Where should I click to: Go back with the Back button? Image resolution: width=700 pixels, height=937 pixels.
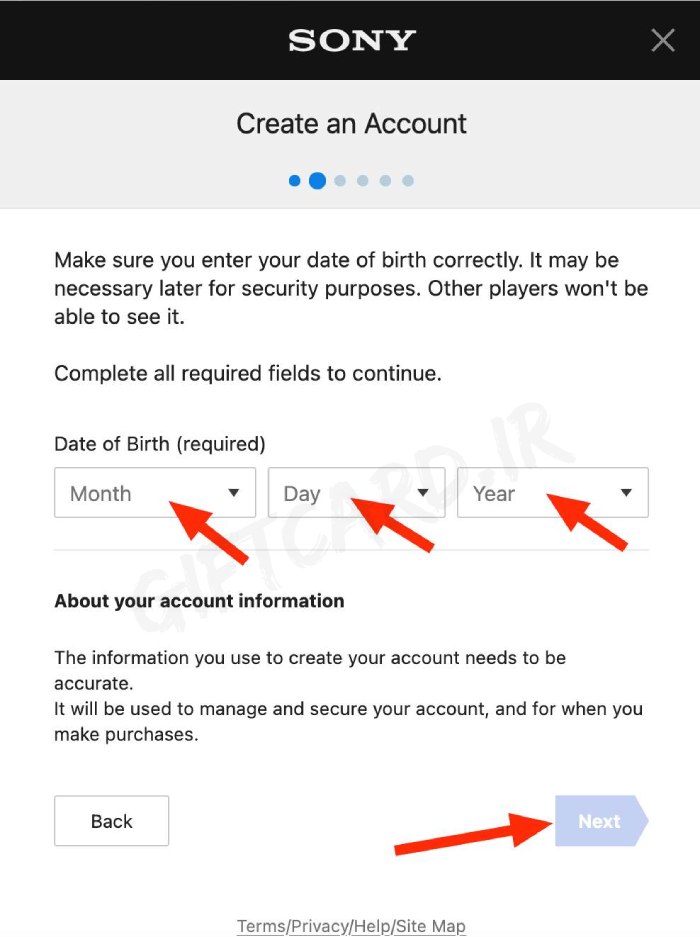coord(111,820)
